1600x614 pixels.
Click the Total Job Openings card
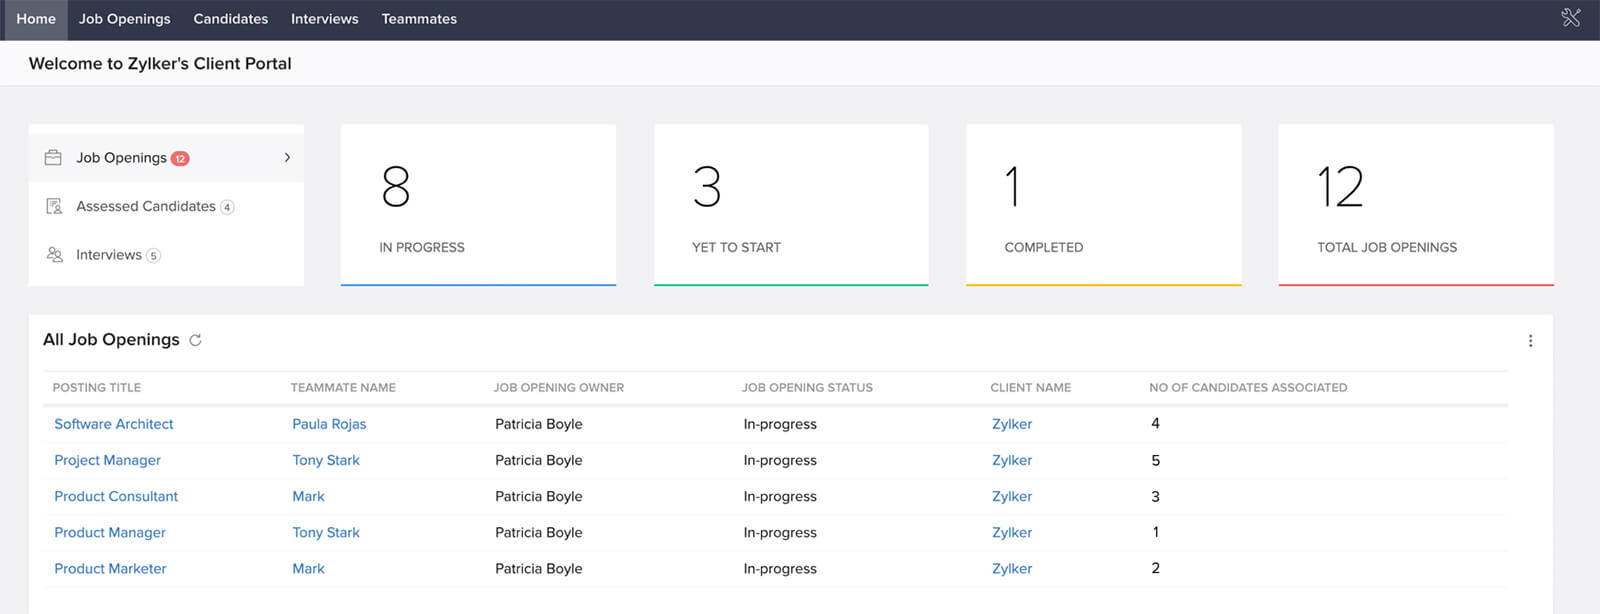(x=1416, y=205)
